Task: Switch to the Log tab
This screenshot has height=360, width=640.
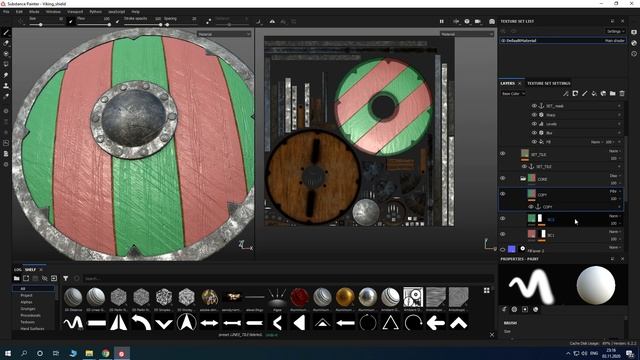Action: pyautogui.click(x=18, y=269)
